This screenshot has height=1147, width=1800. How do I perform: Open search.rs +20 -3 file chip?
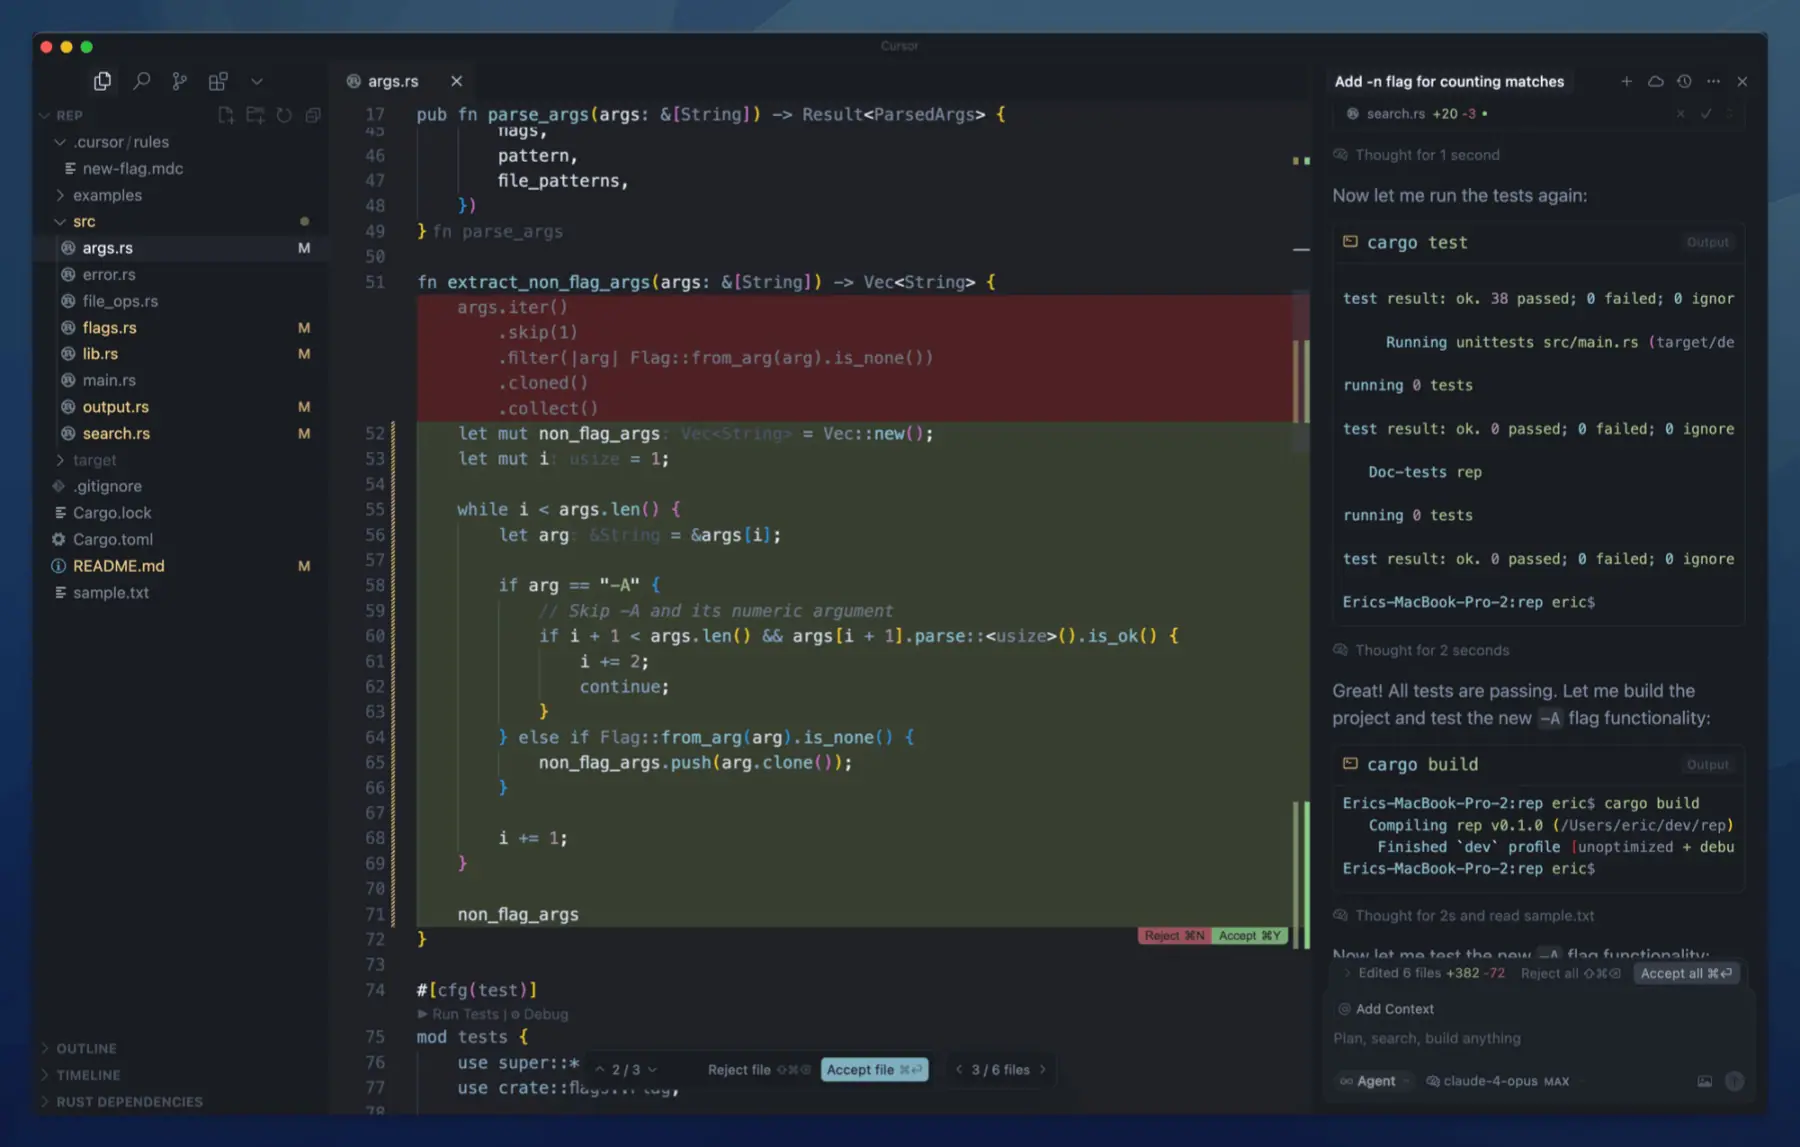(1416, 114)
